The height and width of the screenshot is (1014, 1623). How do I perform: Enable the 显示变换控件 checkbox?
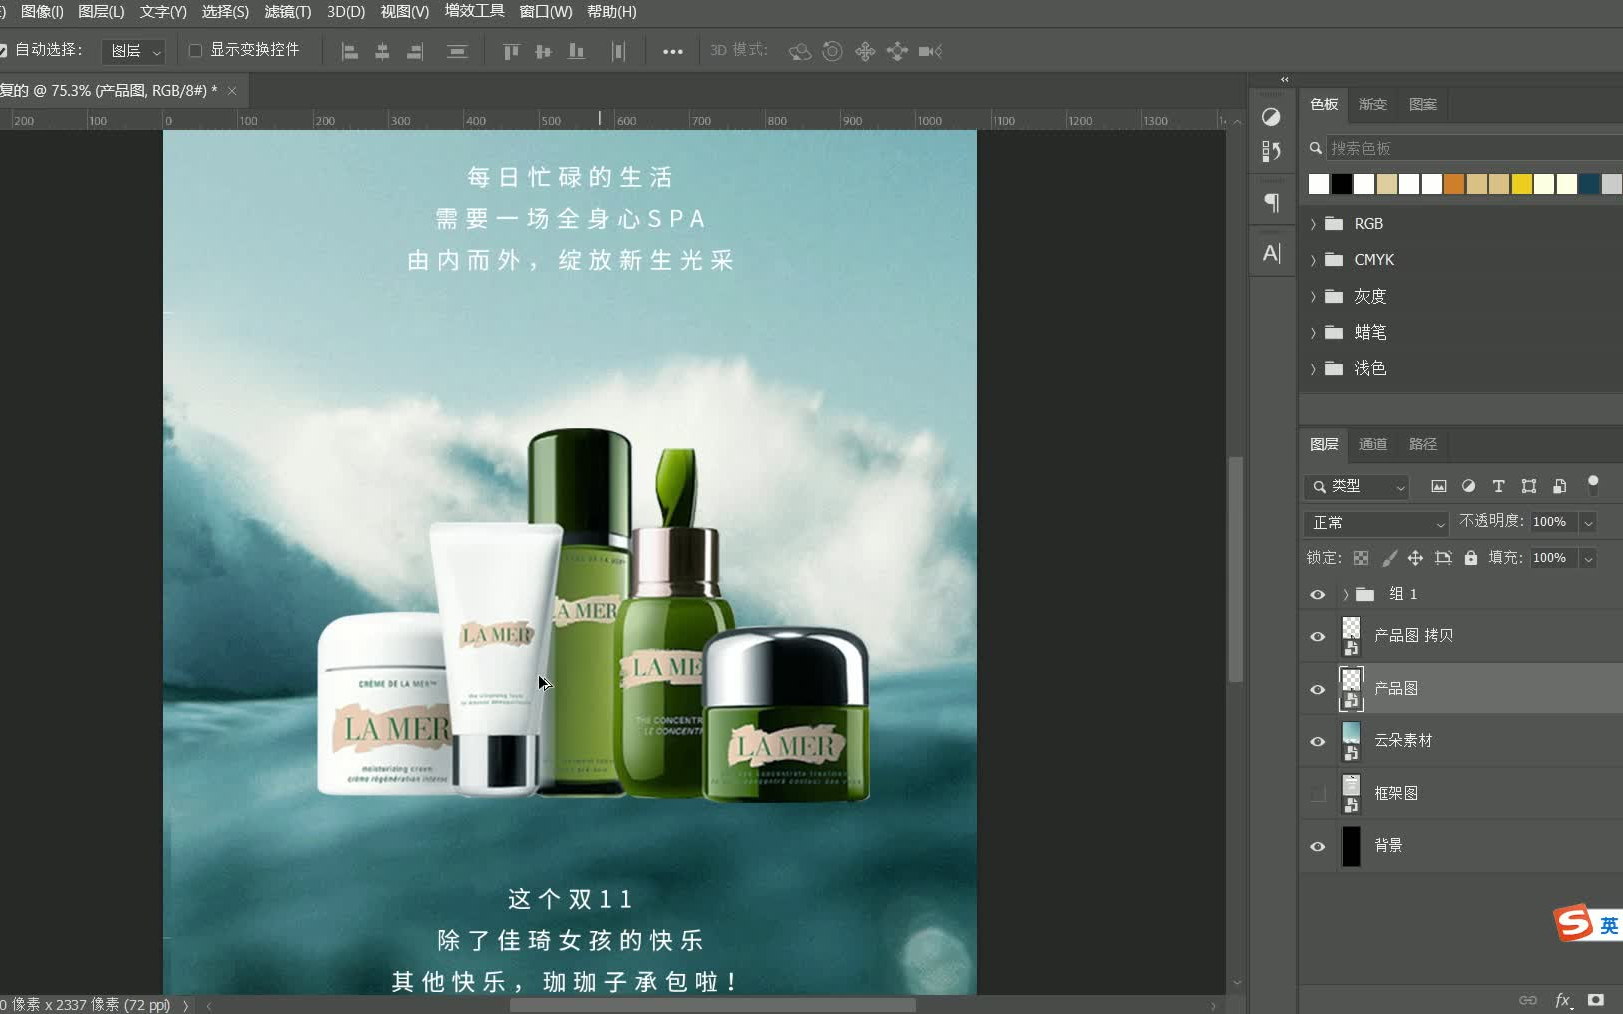pyautogui.click(x=195, y=50)
